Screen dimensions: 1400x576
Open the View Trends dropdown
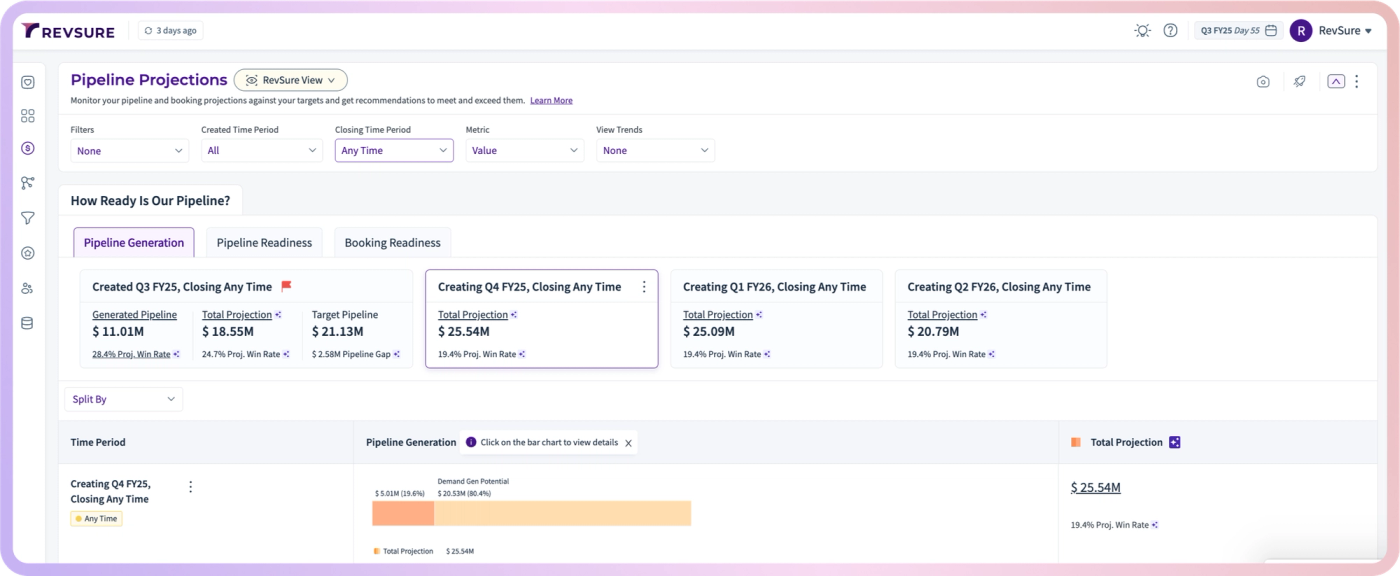tap(656, 150)
